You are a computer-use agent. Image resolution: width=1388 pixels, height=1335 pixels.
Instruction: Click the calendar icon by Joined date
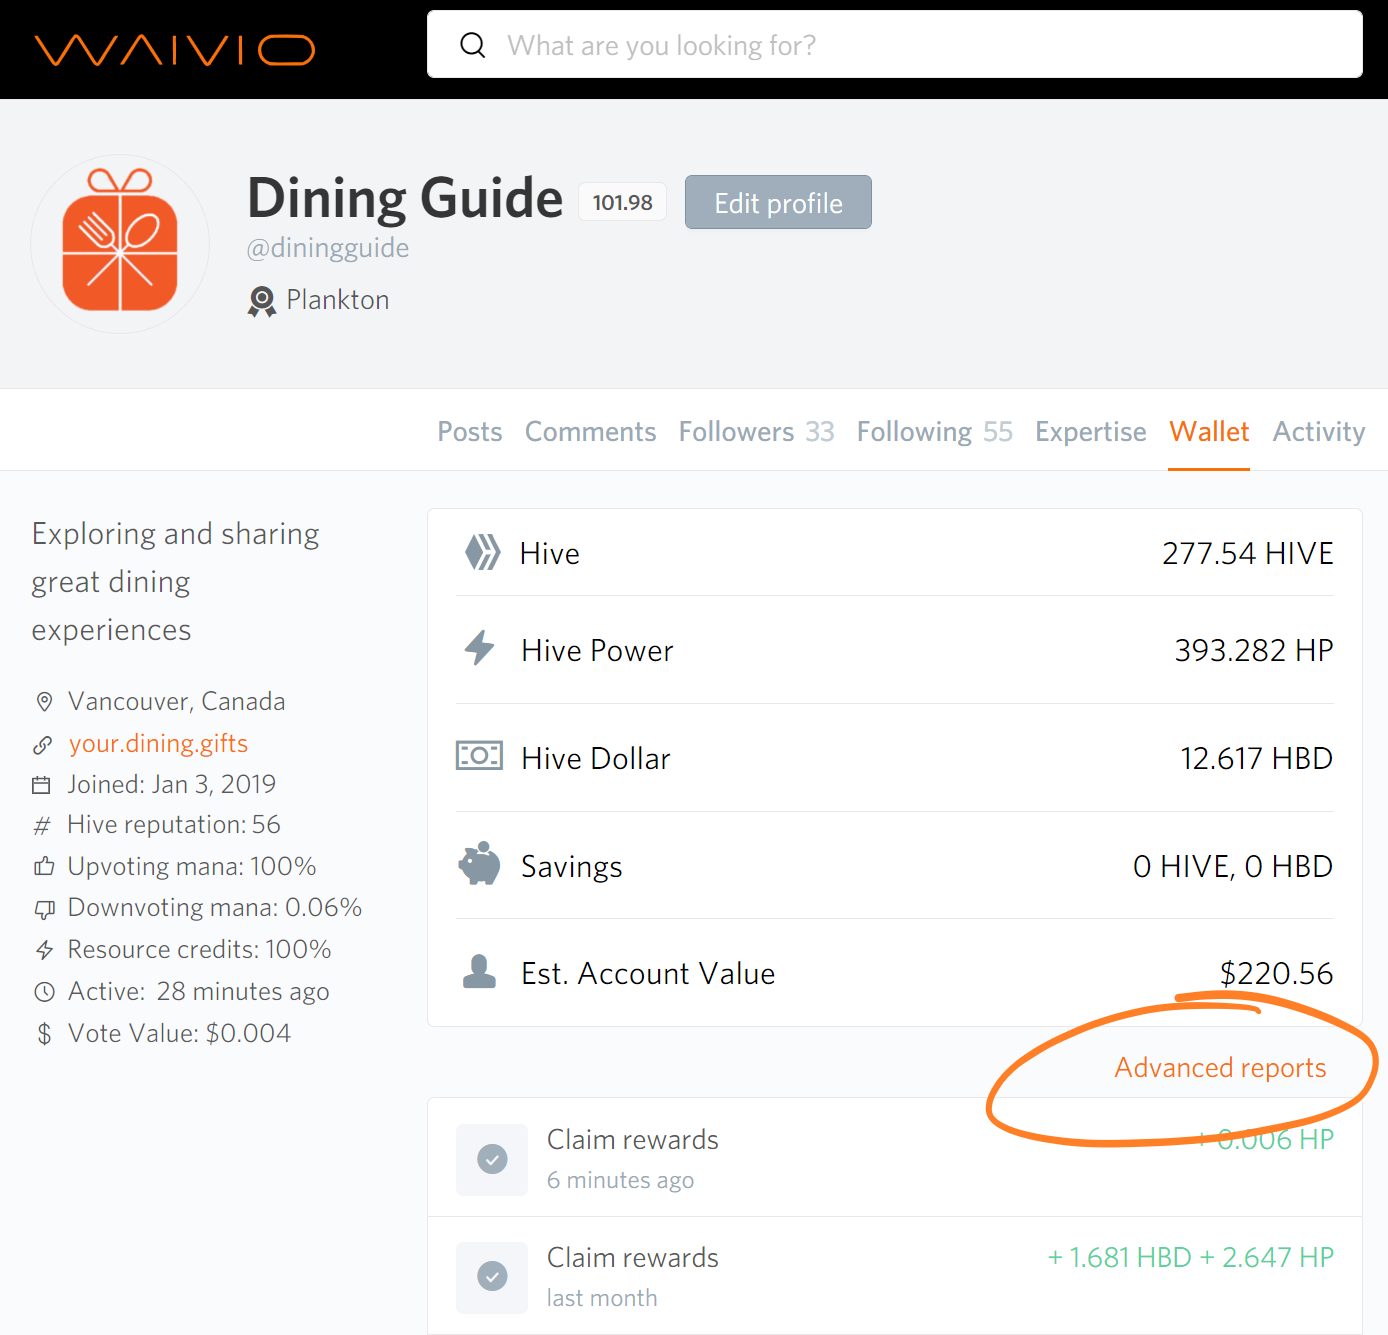click(x=41, y=785)
